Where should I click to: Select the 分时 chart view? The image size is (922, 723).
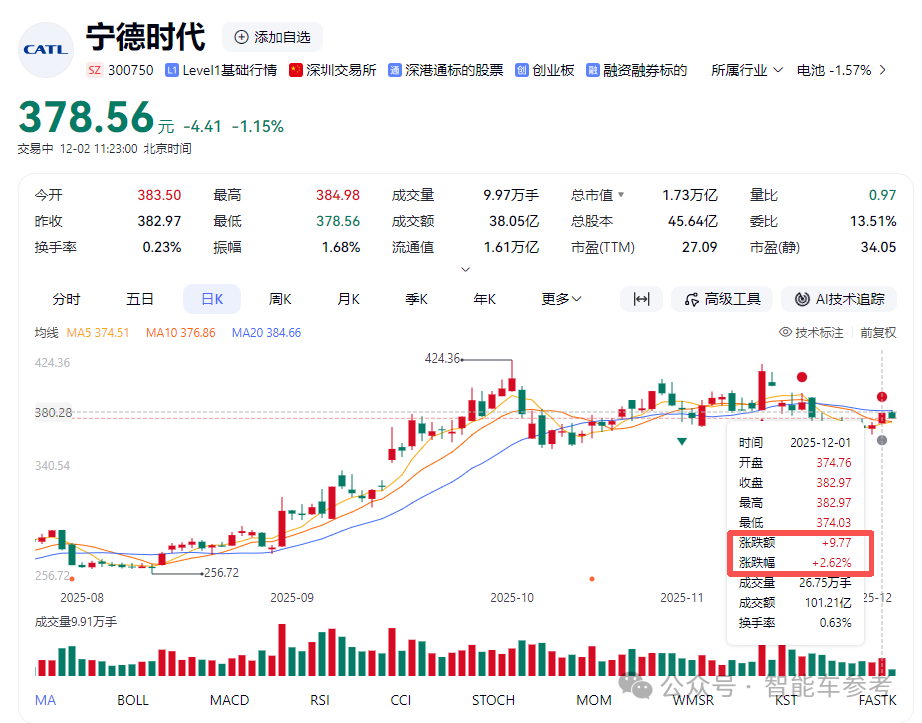coord(65,298)
